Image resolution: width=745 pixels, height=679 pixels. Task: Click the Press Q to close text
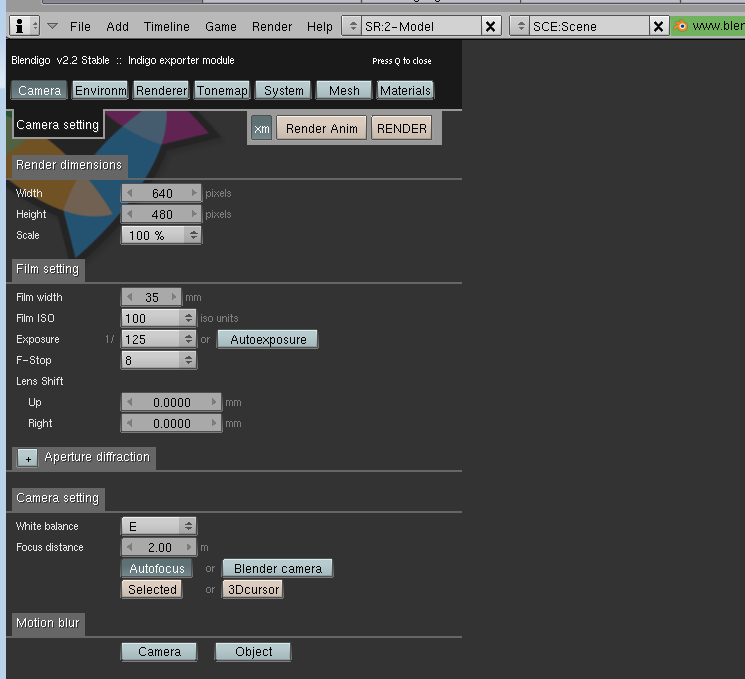(401, 61)
